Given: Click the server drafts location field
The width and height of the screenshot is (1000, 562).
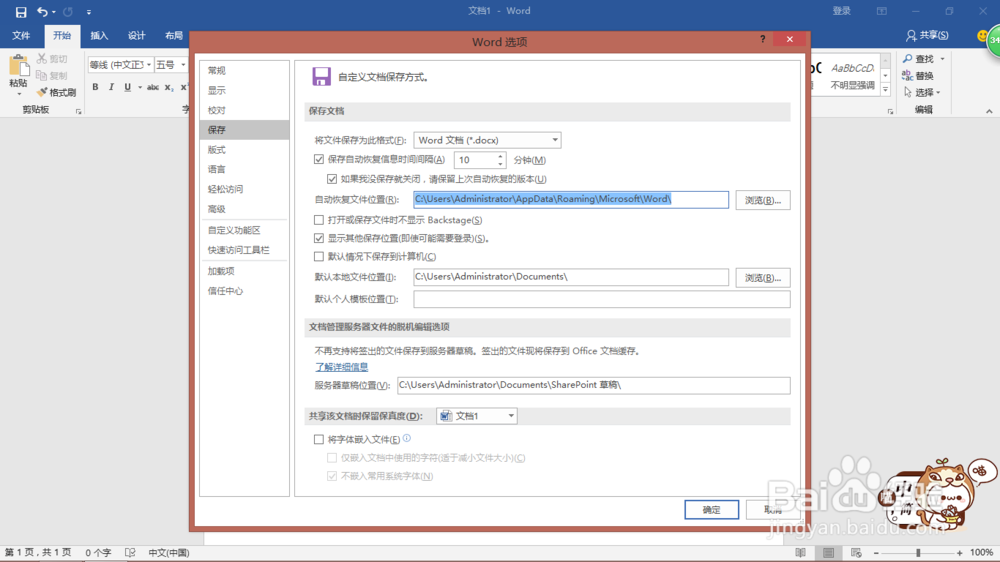Looking at the screenshot, I should (x=594, y=385).
